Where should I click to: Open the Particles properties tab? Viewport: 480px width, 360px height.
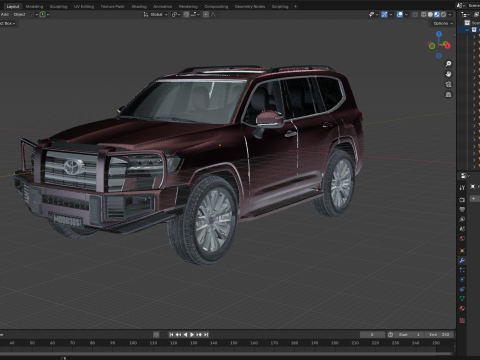click(x=462, y=270)
